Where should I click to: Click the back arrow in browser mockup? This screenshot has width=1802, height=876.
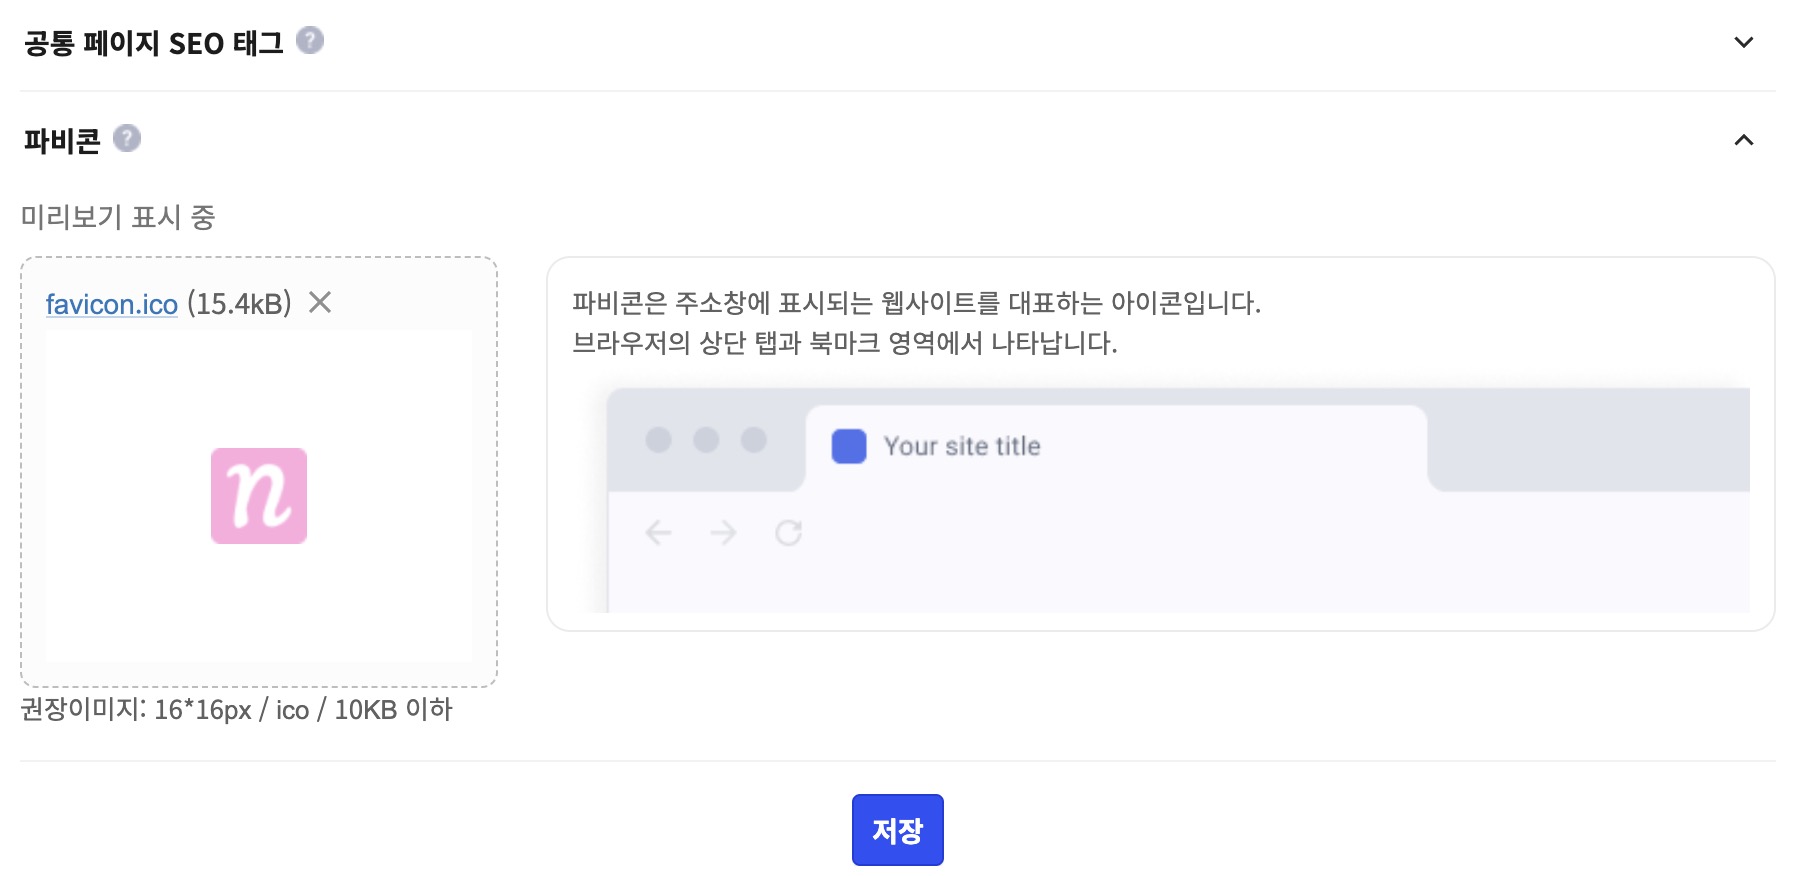[658, 533]
